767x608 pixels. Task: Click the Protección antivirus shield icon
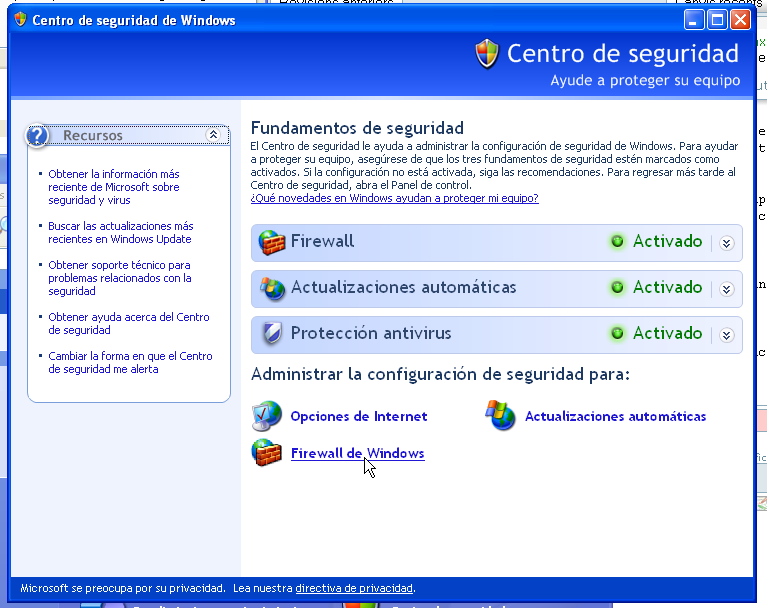(x=271, y=334)
